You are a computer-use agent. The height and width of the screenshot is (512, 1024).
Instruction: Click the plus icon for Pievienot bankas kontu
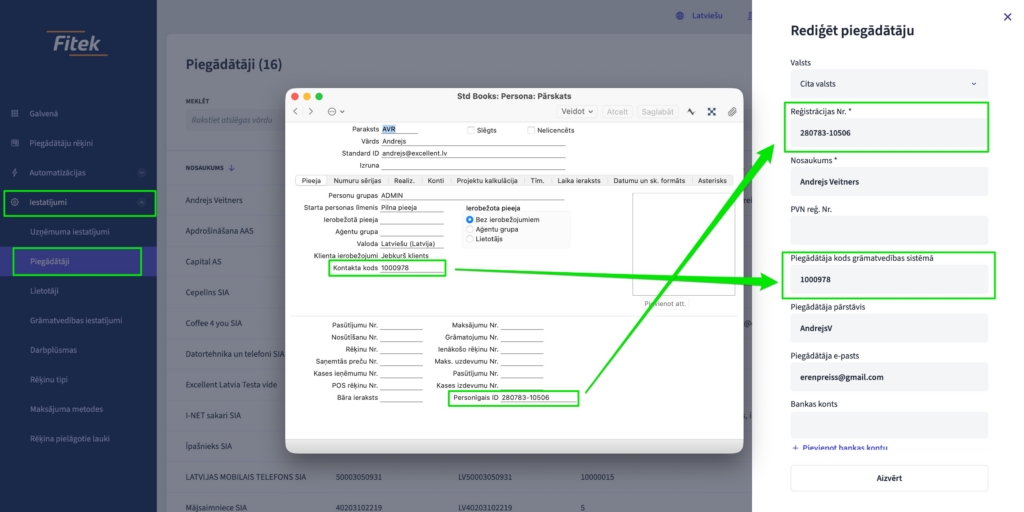point(795,448)
